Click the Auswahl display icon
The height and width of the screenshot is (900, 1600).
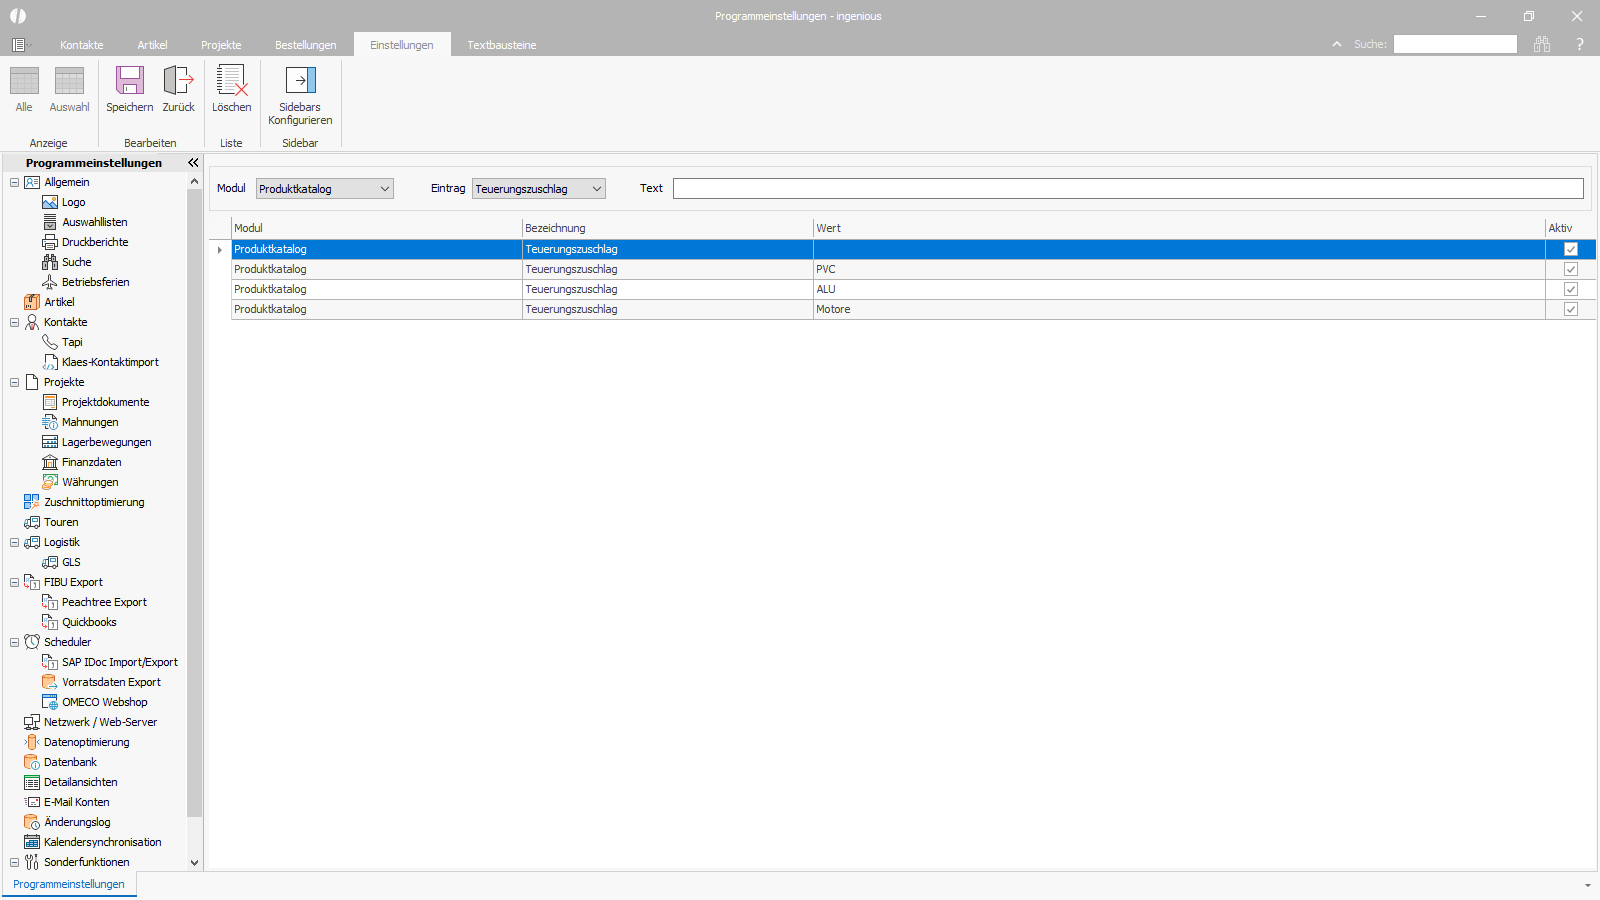(69, 80)
